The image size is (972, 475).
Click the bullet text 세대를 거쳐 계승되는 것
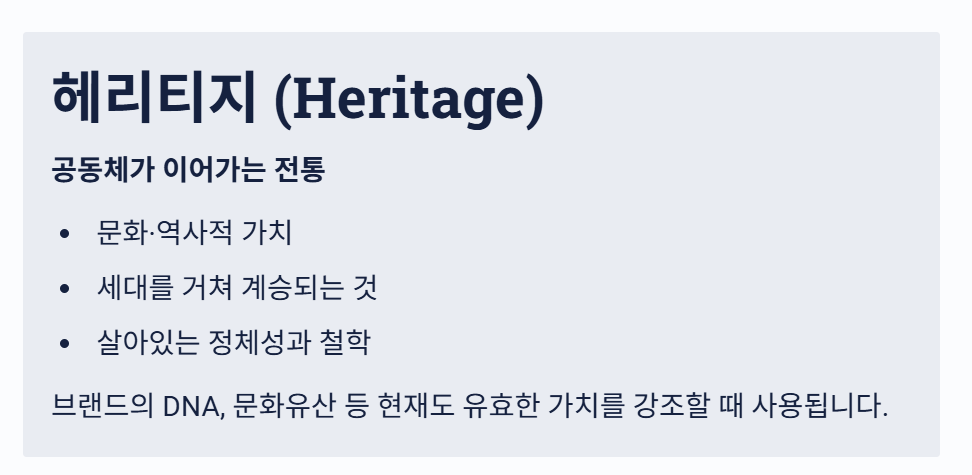pyautogui.click(x=237, y=288)
